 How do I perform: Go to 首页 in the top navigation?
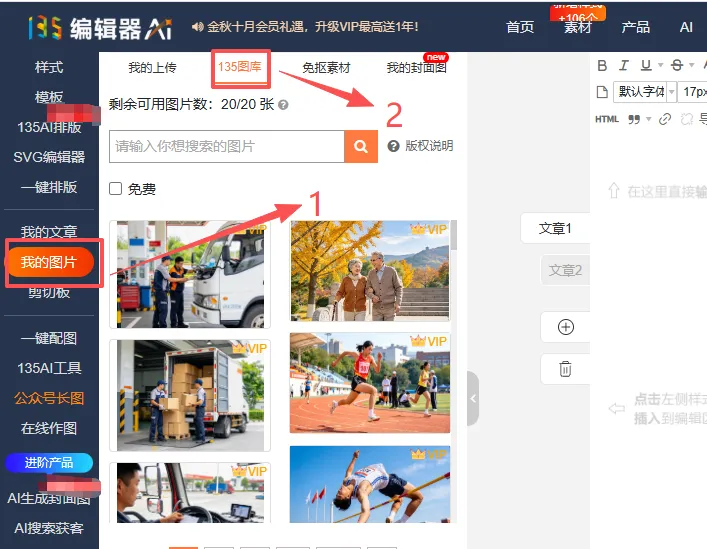pyautogui.click(x=520, y=27)
